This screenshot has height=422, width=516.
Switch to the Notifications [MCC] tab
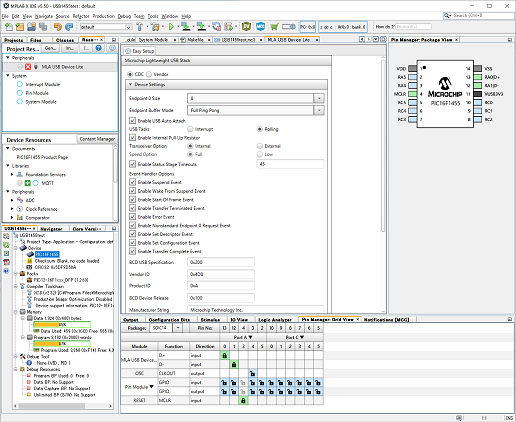click(x=386, y=320)
